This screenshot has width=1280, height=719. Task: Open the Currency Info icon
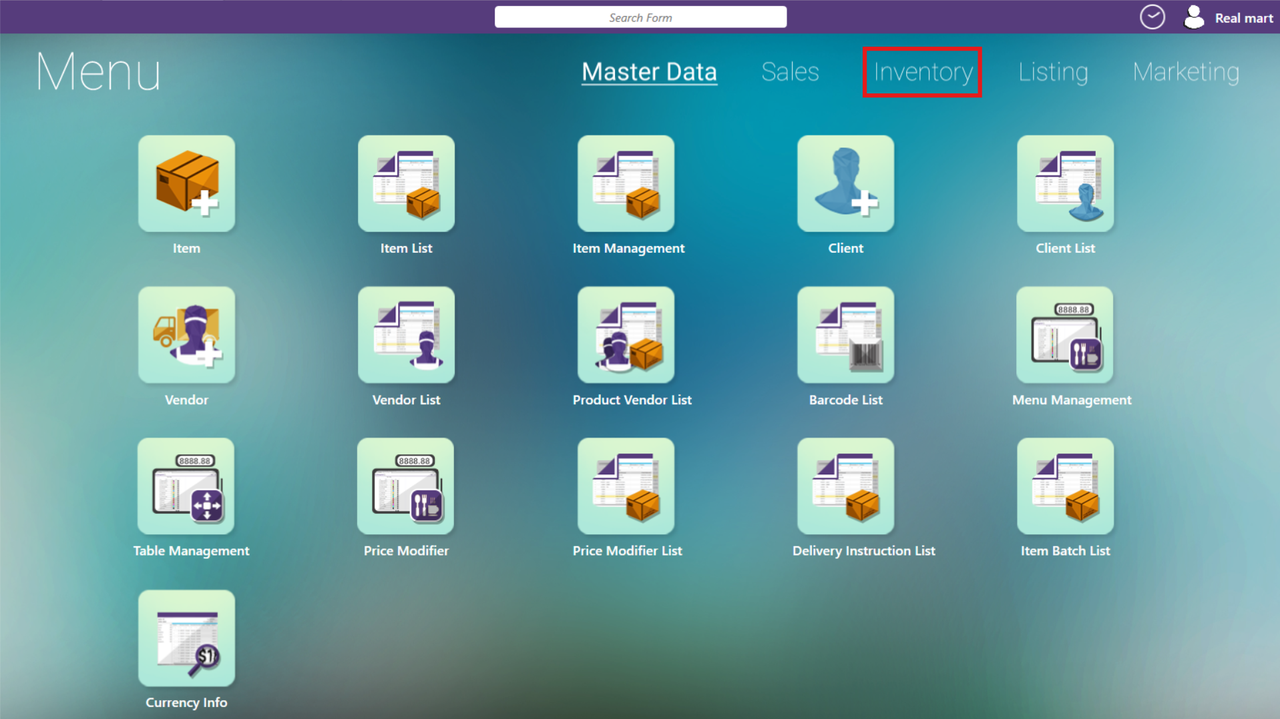tap(187, 638)
